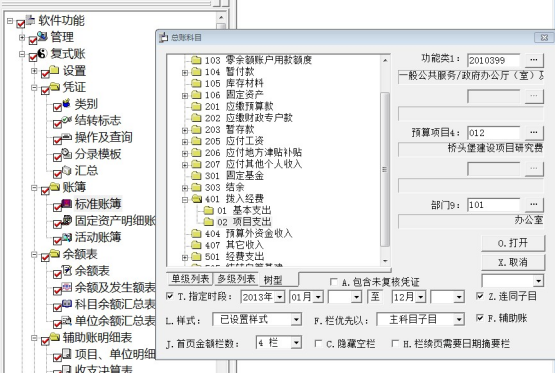Viewport: 556px width, 373px height.
Task: Toggle the T.指定时段 checkbox
Action: pos(170,296)
